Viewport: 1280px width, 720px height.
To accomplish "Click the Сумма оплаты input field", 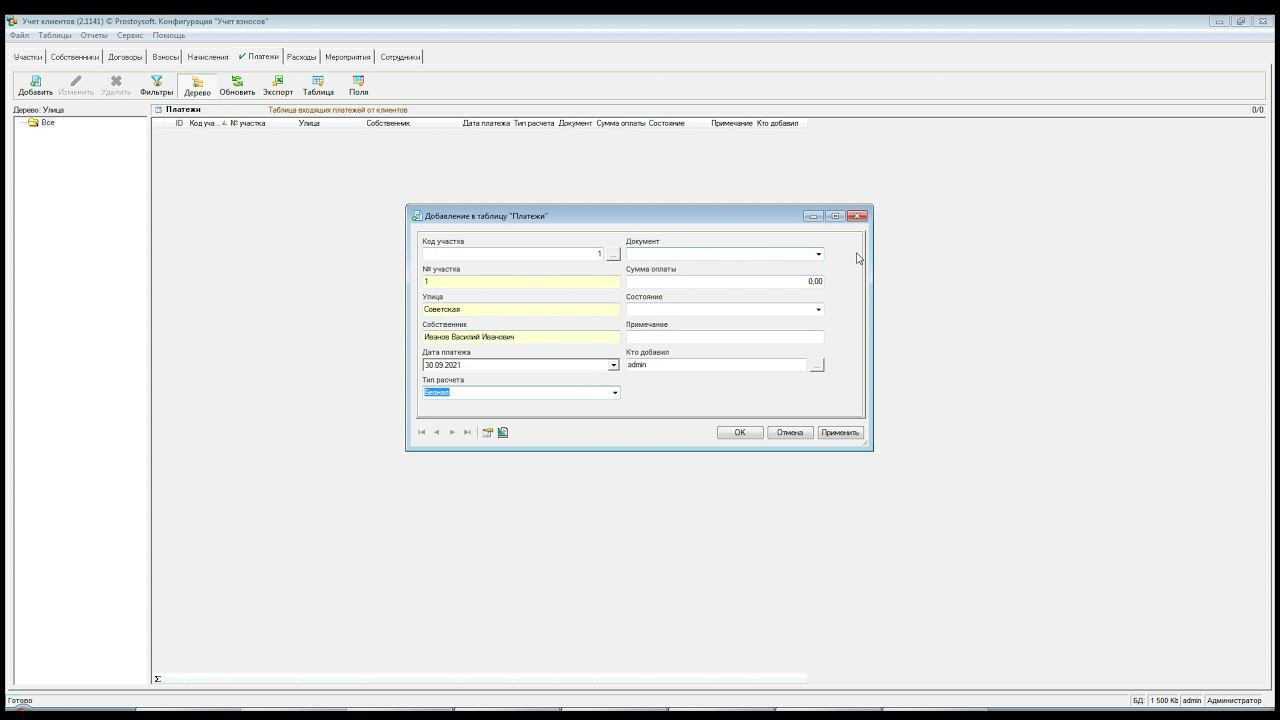I will 725,282.
